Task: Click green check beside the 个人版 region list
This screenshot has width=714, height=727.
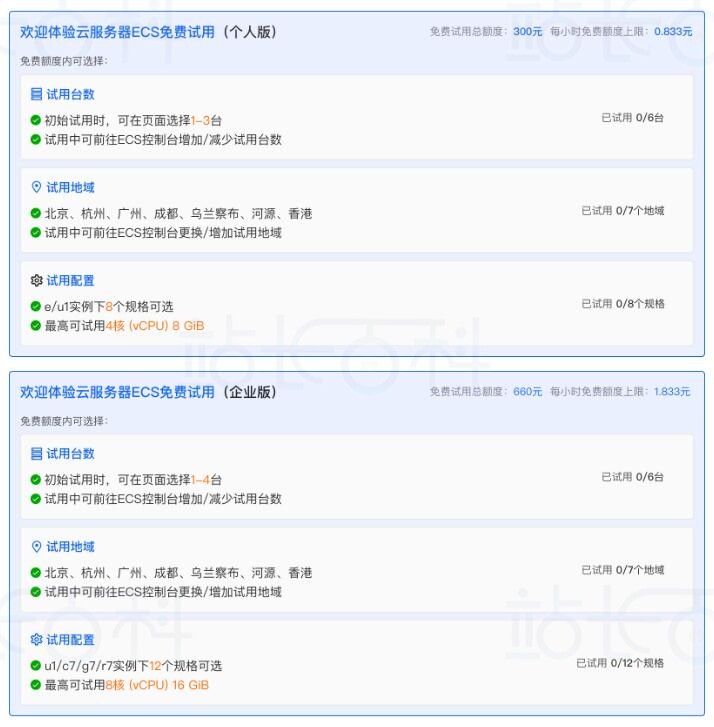Action: point(36,213)
